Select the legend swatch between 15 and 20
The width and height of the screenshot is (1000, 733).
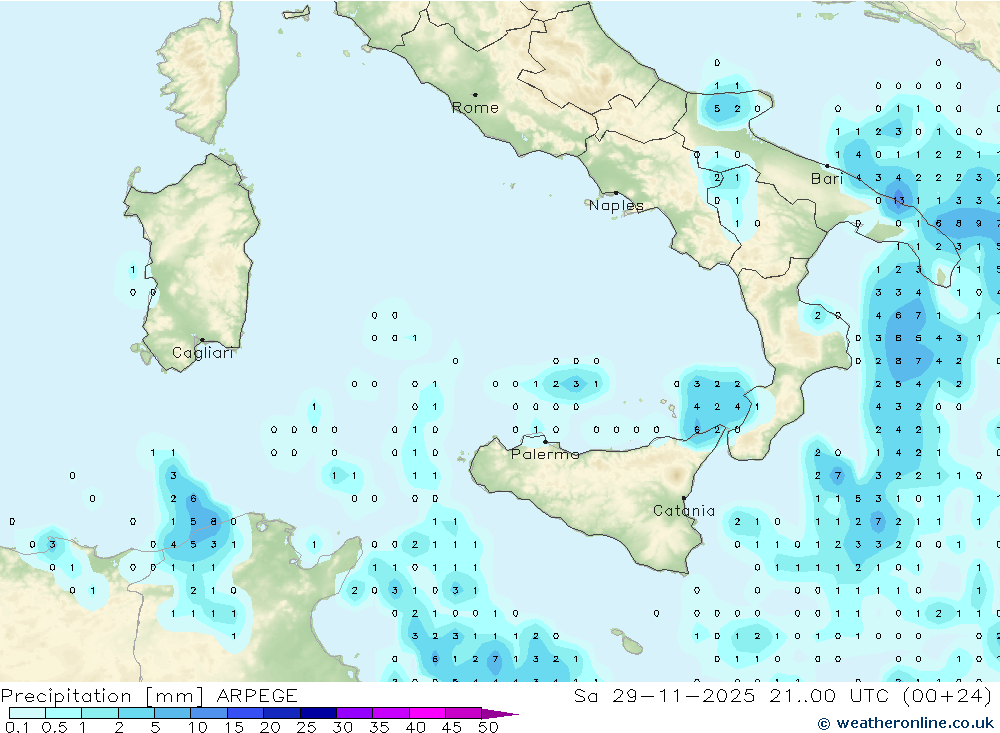pyautogui.click(x=245, y=713)
